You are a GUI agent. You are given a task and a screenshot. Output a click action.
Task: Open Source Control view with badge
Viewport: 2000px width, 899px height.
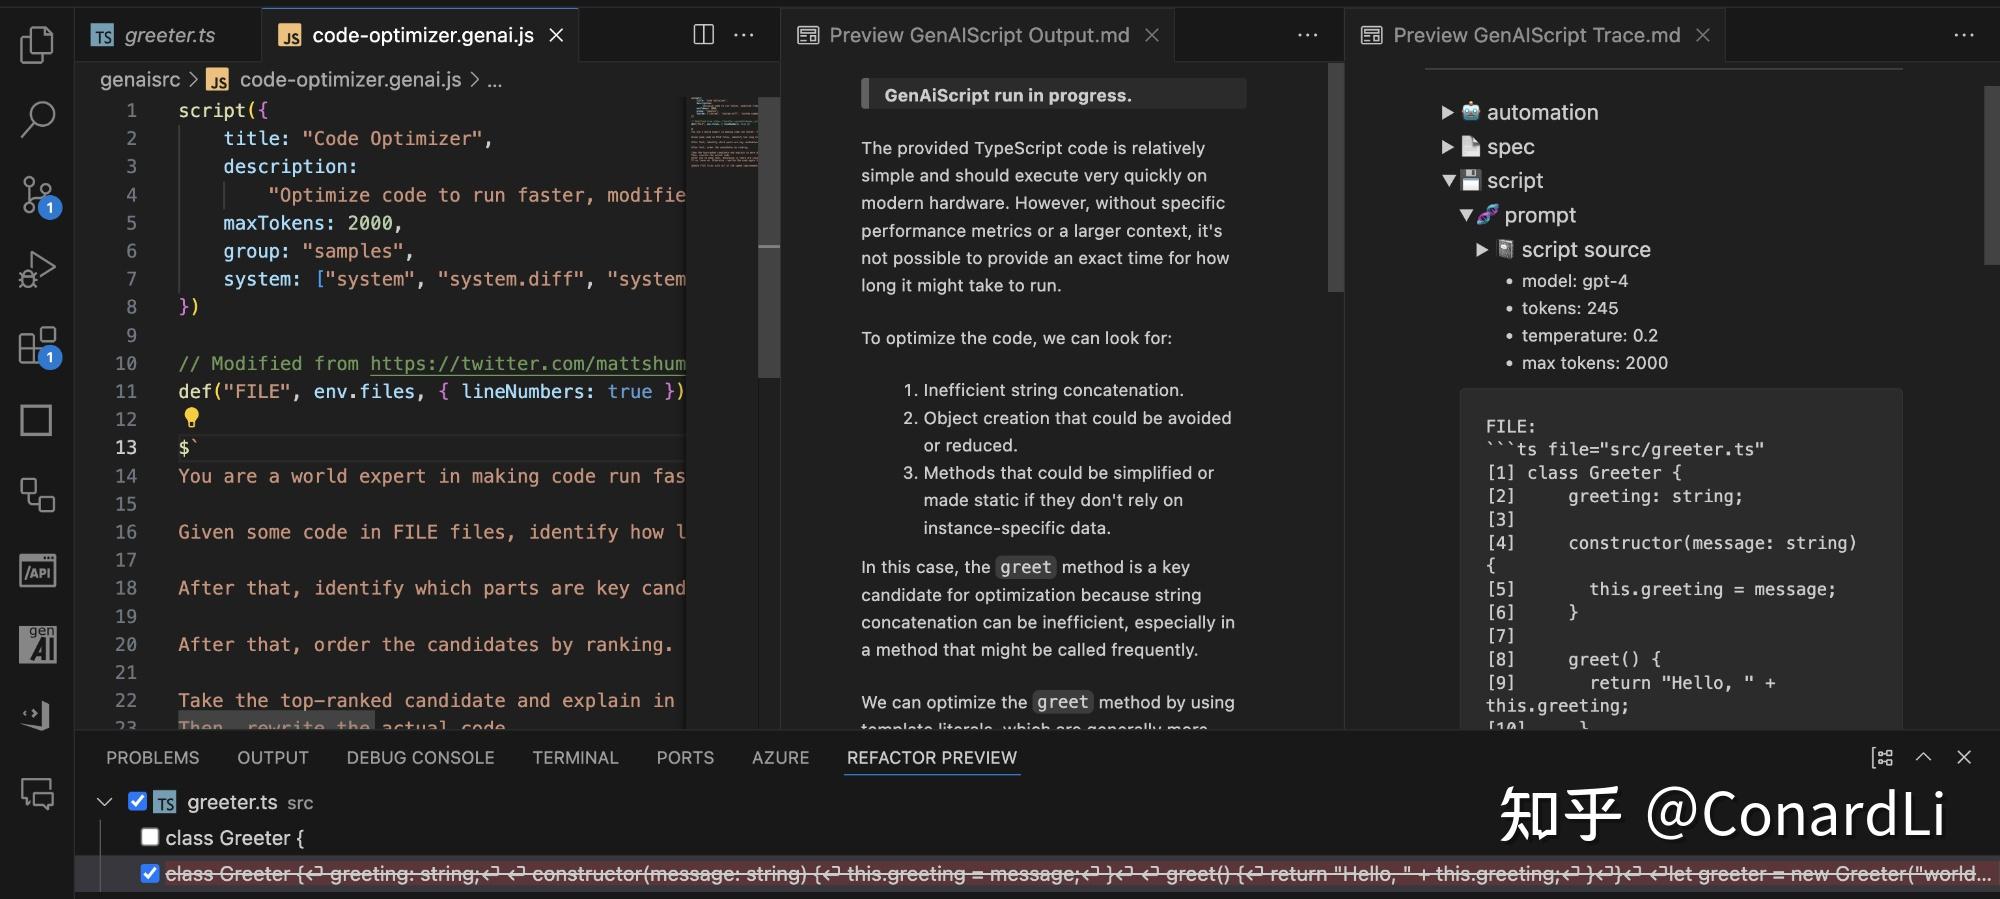[x=38, y=196]
